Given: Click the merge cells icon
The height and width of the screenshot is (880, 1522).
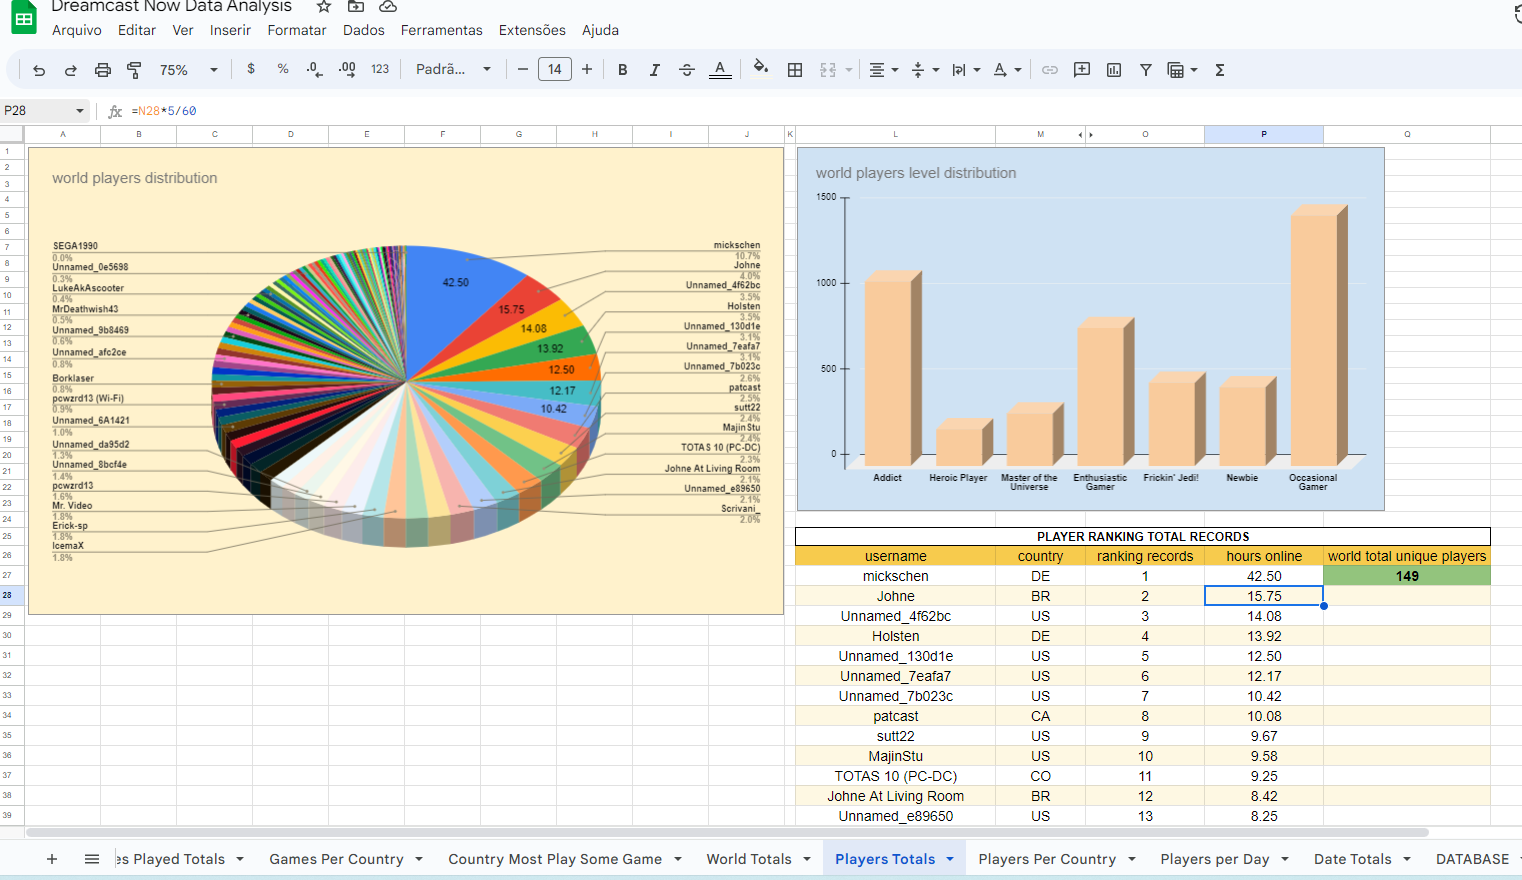Looking at the screenshot, I should (x=828, y=70).
